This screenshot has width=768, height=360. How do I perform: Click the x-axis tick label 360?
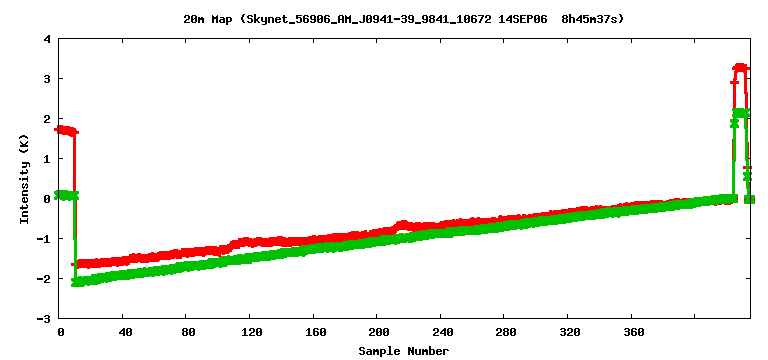coord(631,332)
